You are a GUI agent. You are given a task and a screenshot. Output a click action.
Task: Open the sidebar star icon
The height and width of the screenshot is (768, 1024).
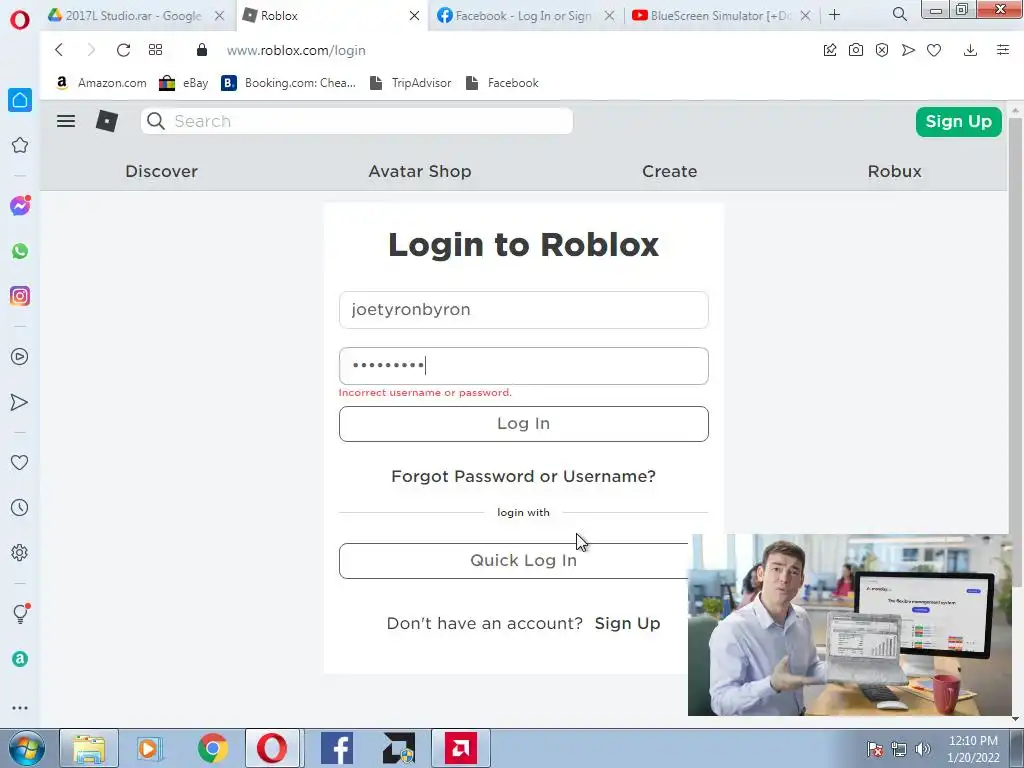coord(20,145)
